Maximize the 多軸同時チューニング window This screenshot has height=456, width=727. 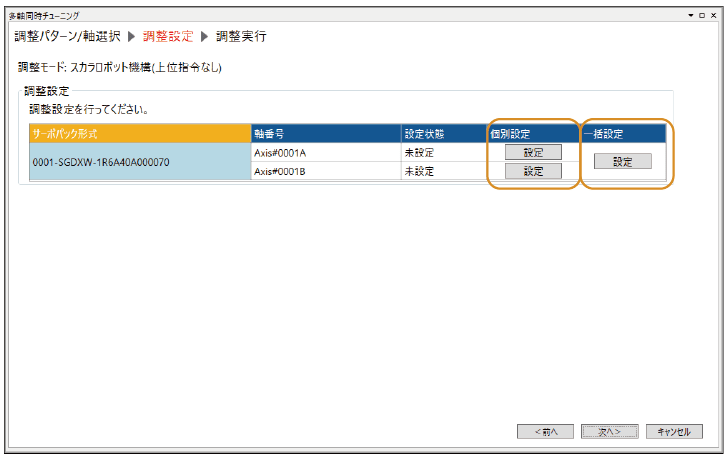(x=702, y=16)
